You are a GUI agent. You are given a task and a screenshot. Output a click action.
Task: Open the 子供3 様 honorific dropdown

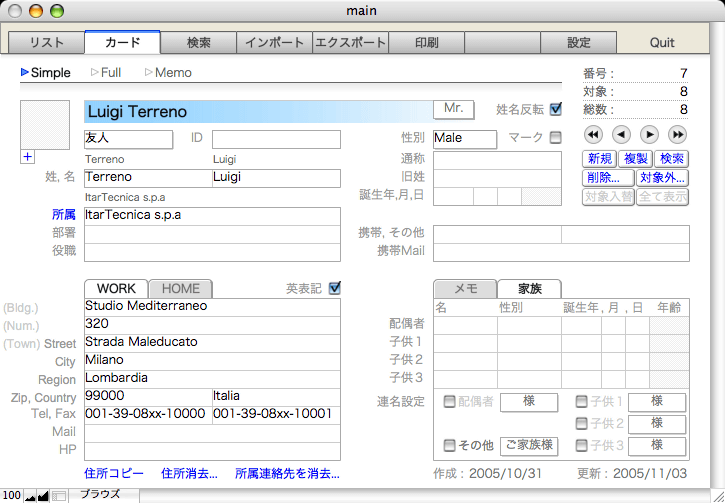click(x=657, y=446)
